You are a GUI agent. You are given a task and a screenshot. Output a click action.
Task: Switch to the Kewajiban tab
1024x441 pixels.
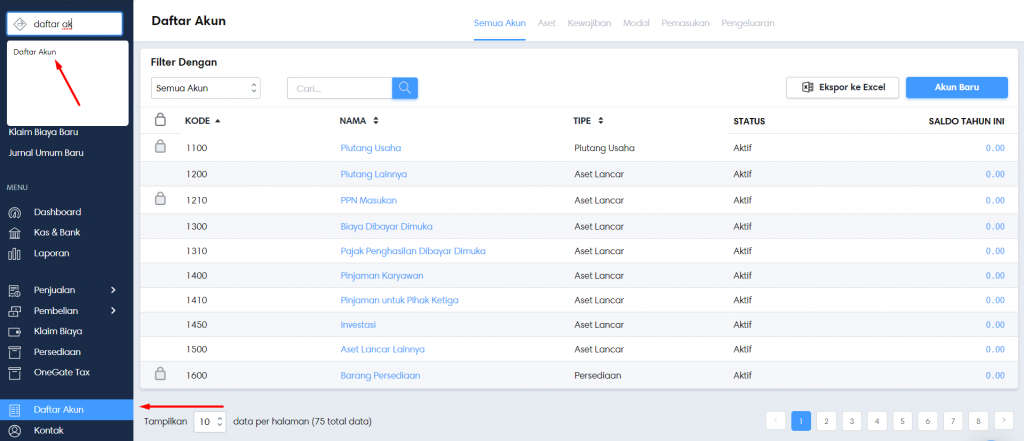click(x=589, y=22)
